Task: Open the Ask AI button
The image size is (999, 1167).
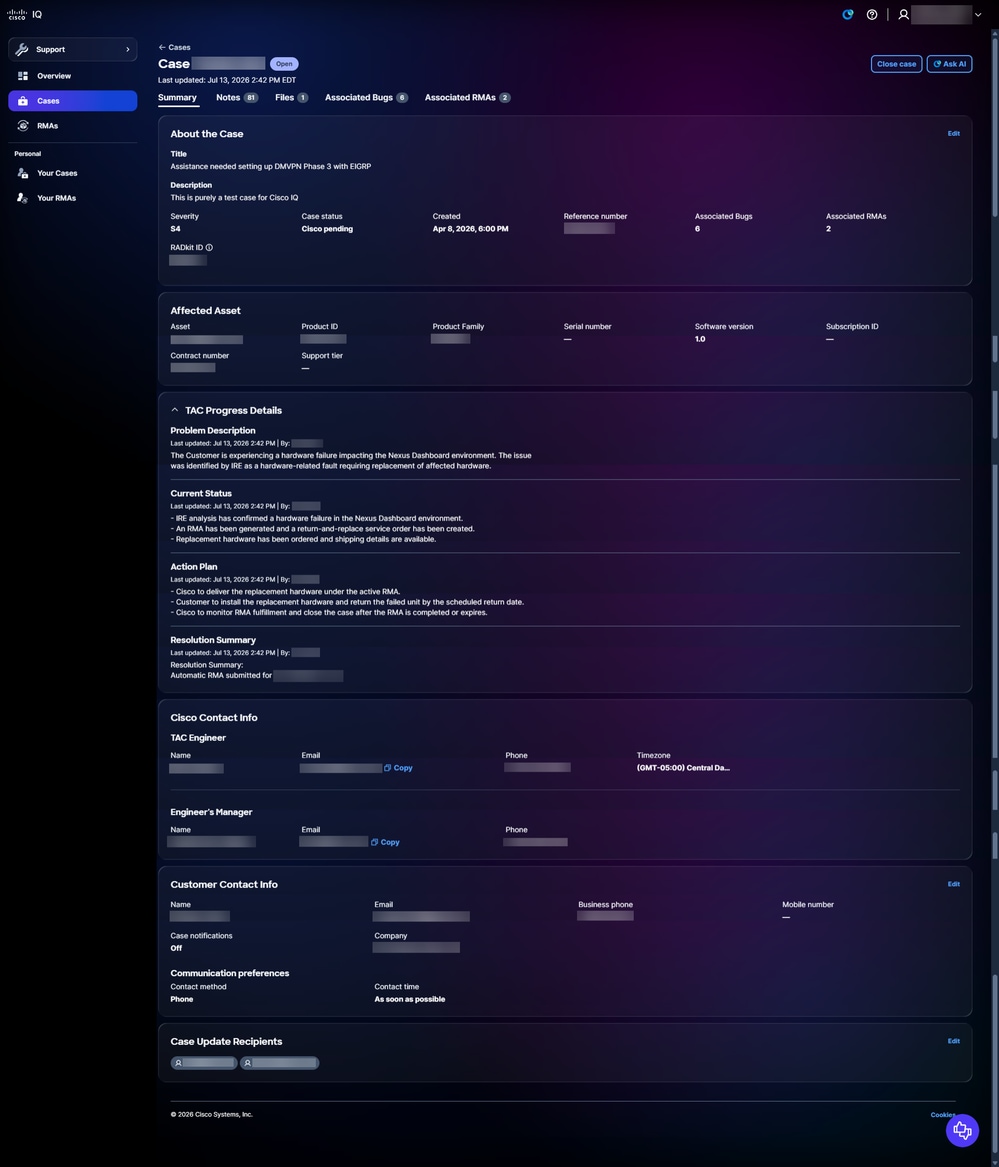Action: pyautogui.click(x=949, y=64)
